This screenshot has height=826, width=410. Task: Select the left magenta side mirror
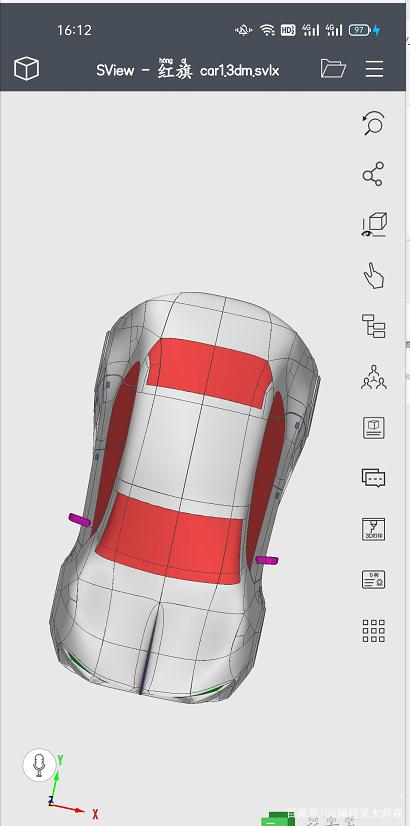click(x=80, y=520)
